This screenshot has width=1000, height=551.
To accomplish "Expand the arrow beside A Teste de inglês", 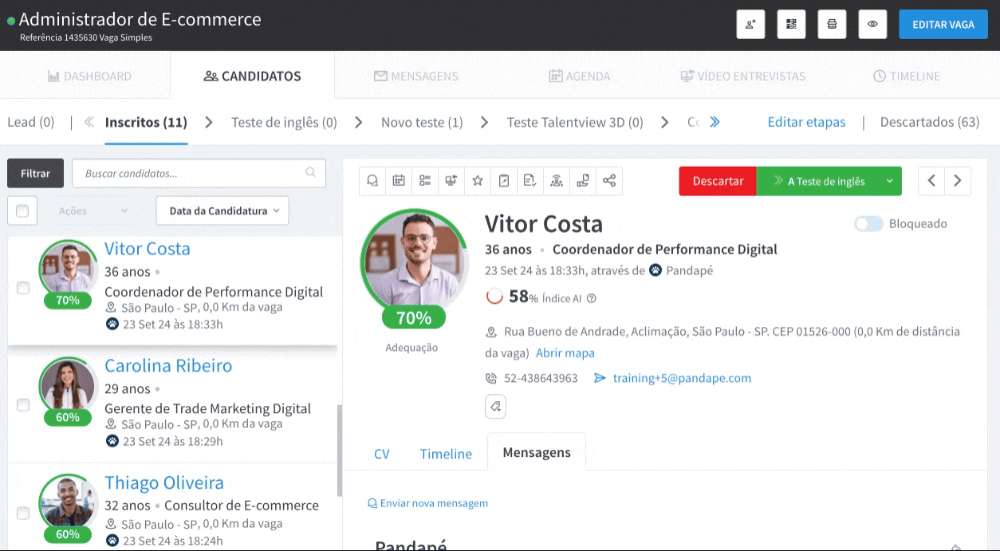I will [888, 181].
